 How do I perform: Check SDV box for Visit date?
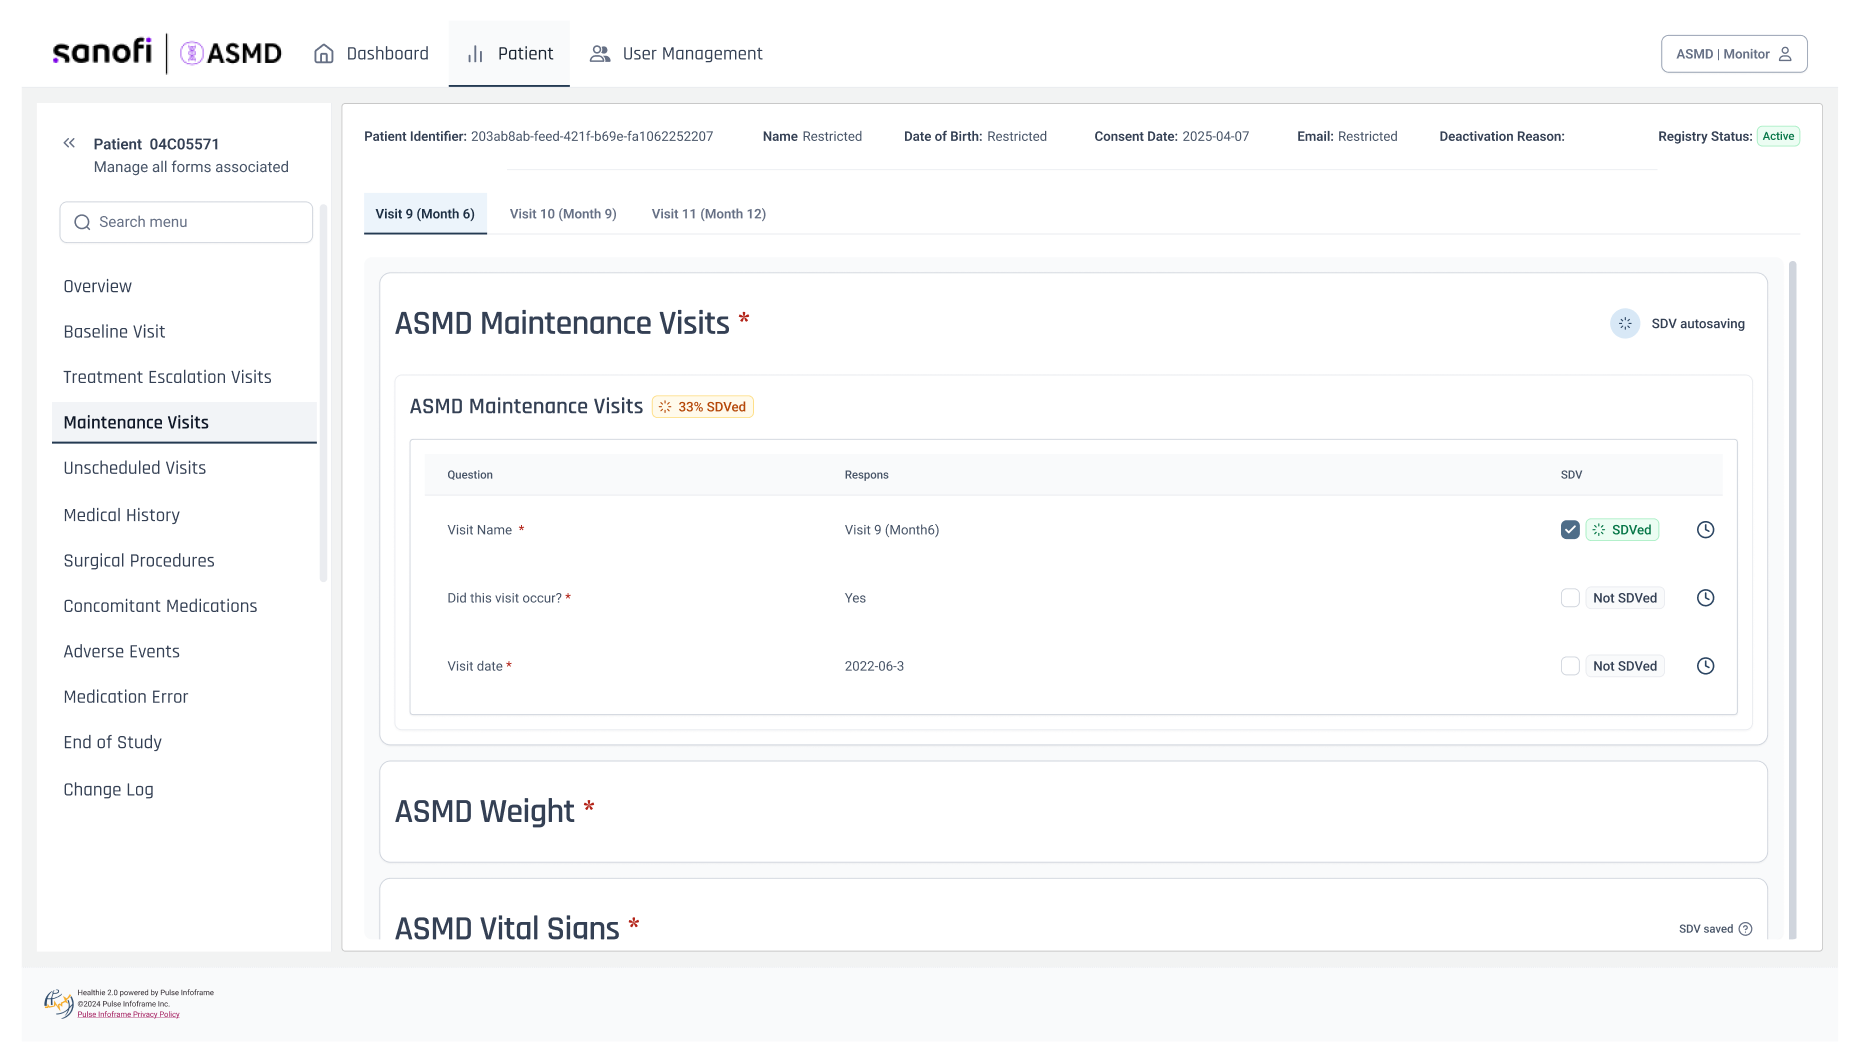click(1570, 666)
